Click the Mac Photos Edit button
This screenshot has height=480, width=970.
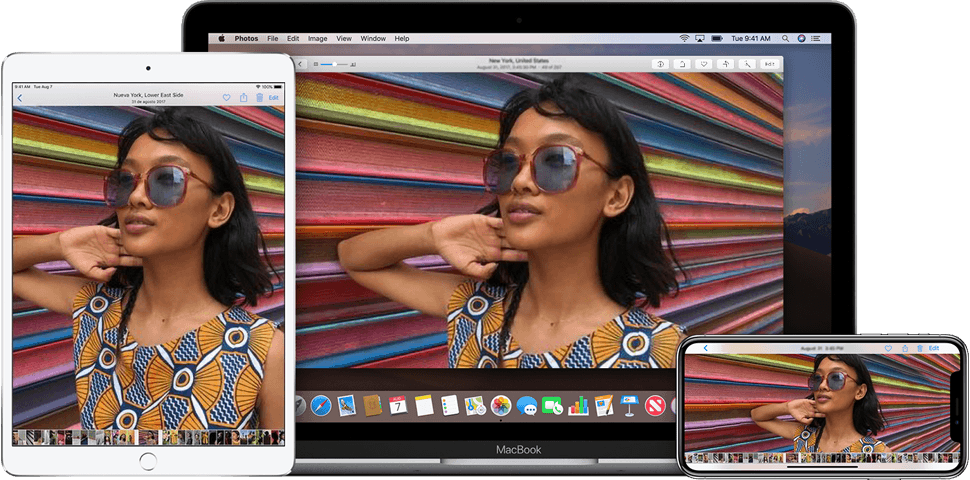point(769,64)
